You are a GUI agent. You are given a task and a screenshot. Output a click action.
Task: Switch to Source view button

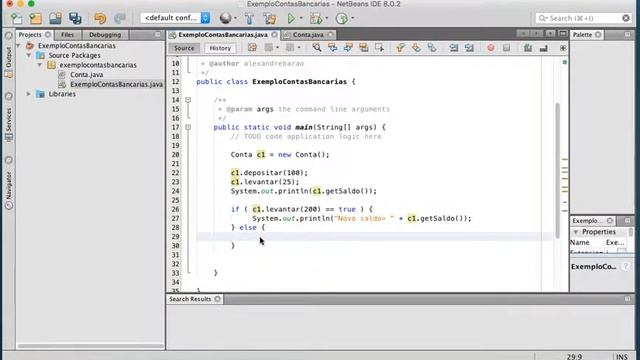coord(184,48)
